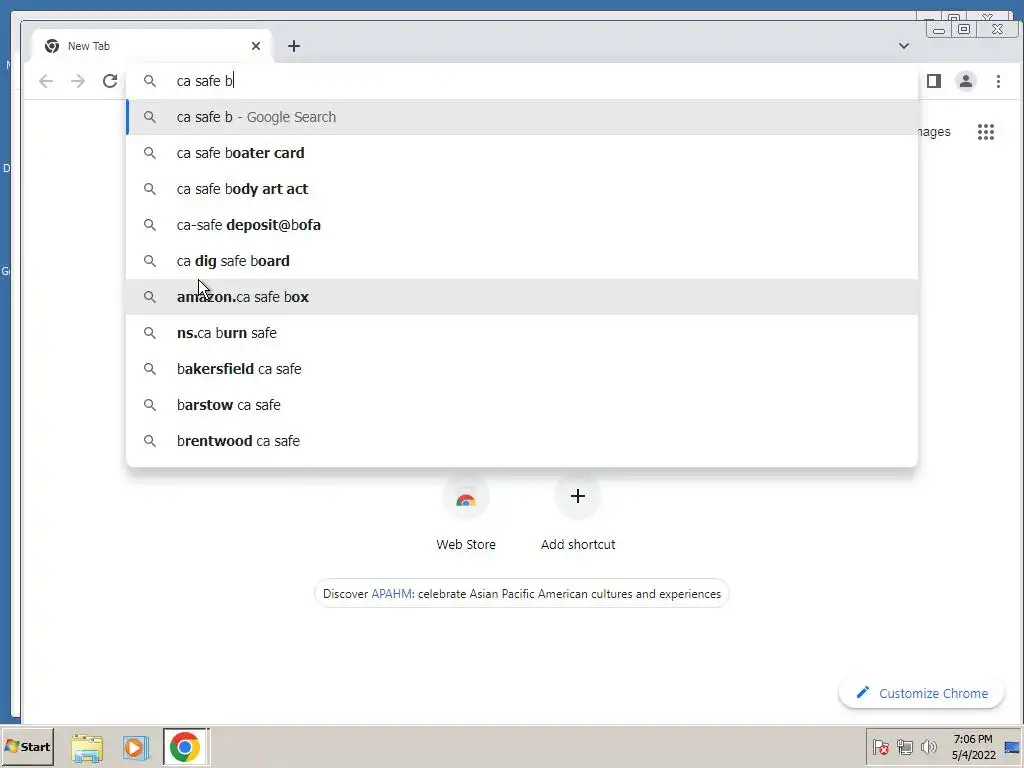Open the network tray icon
This screenshot has width=1024, height=768.
tap(904, 747)
